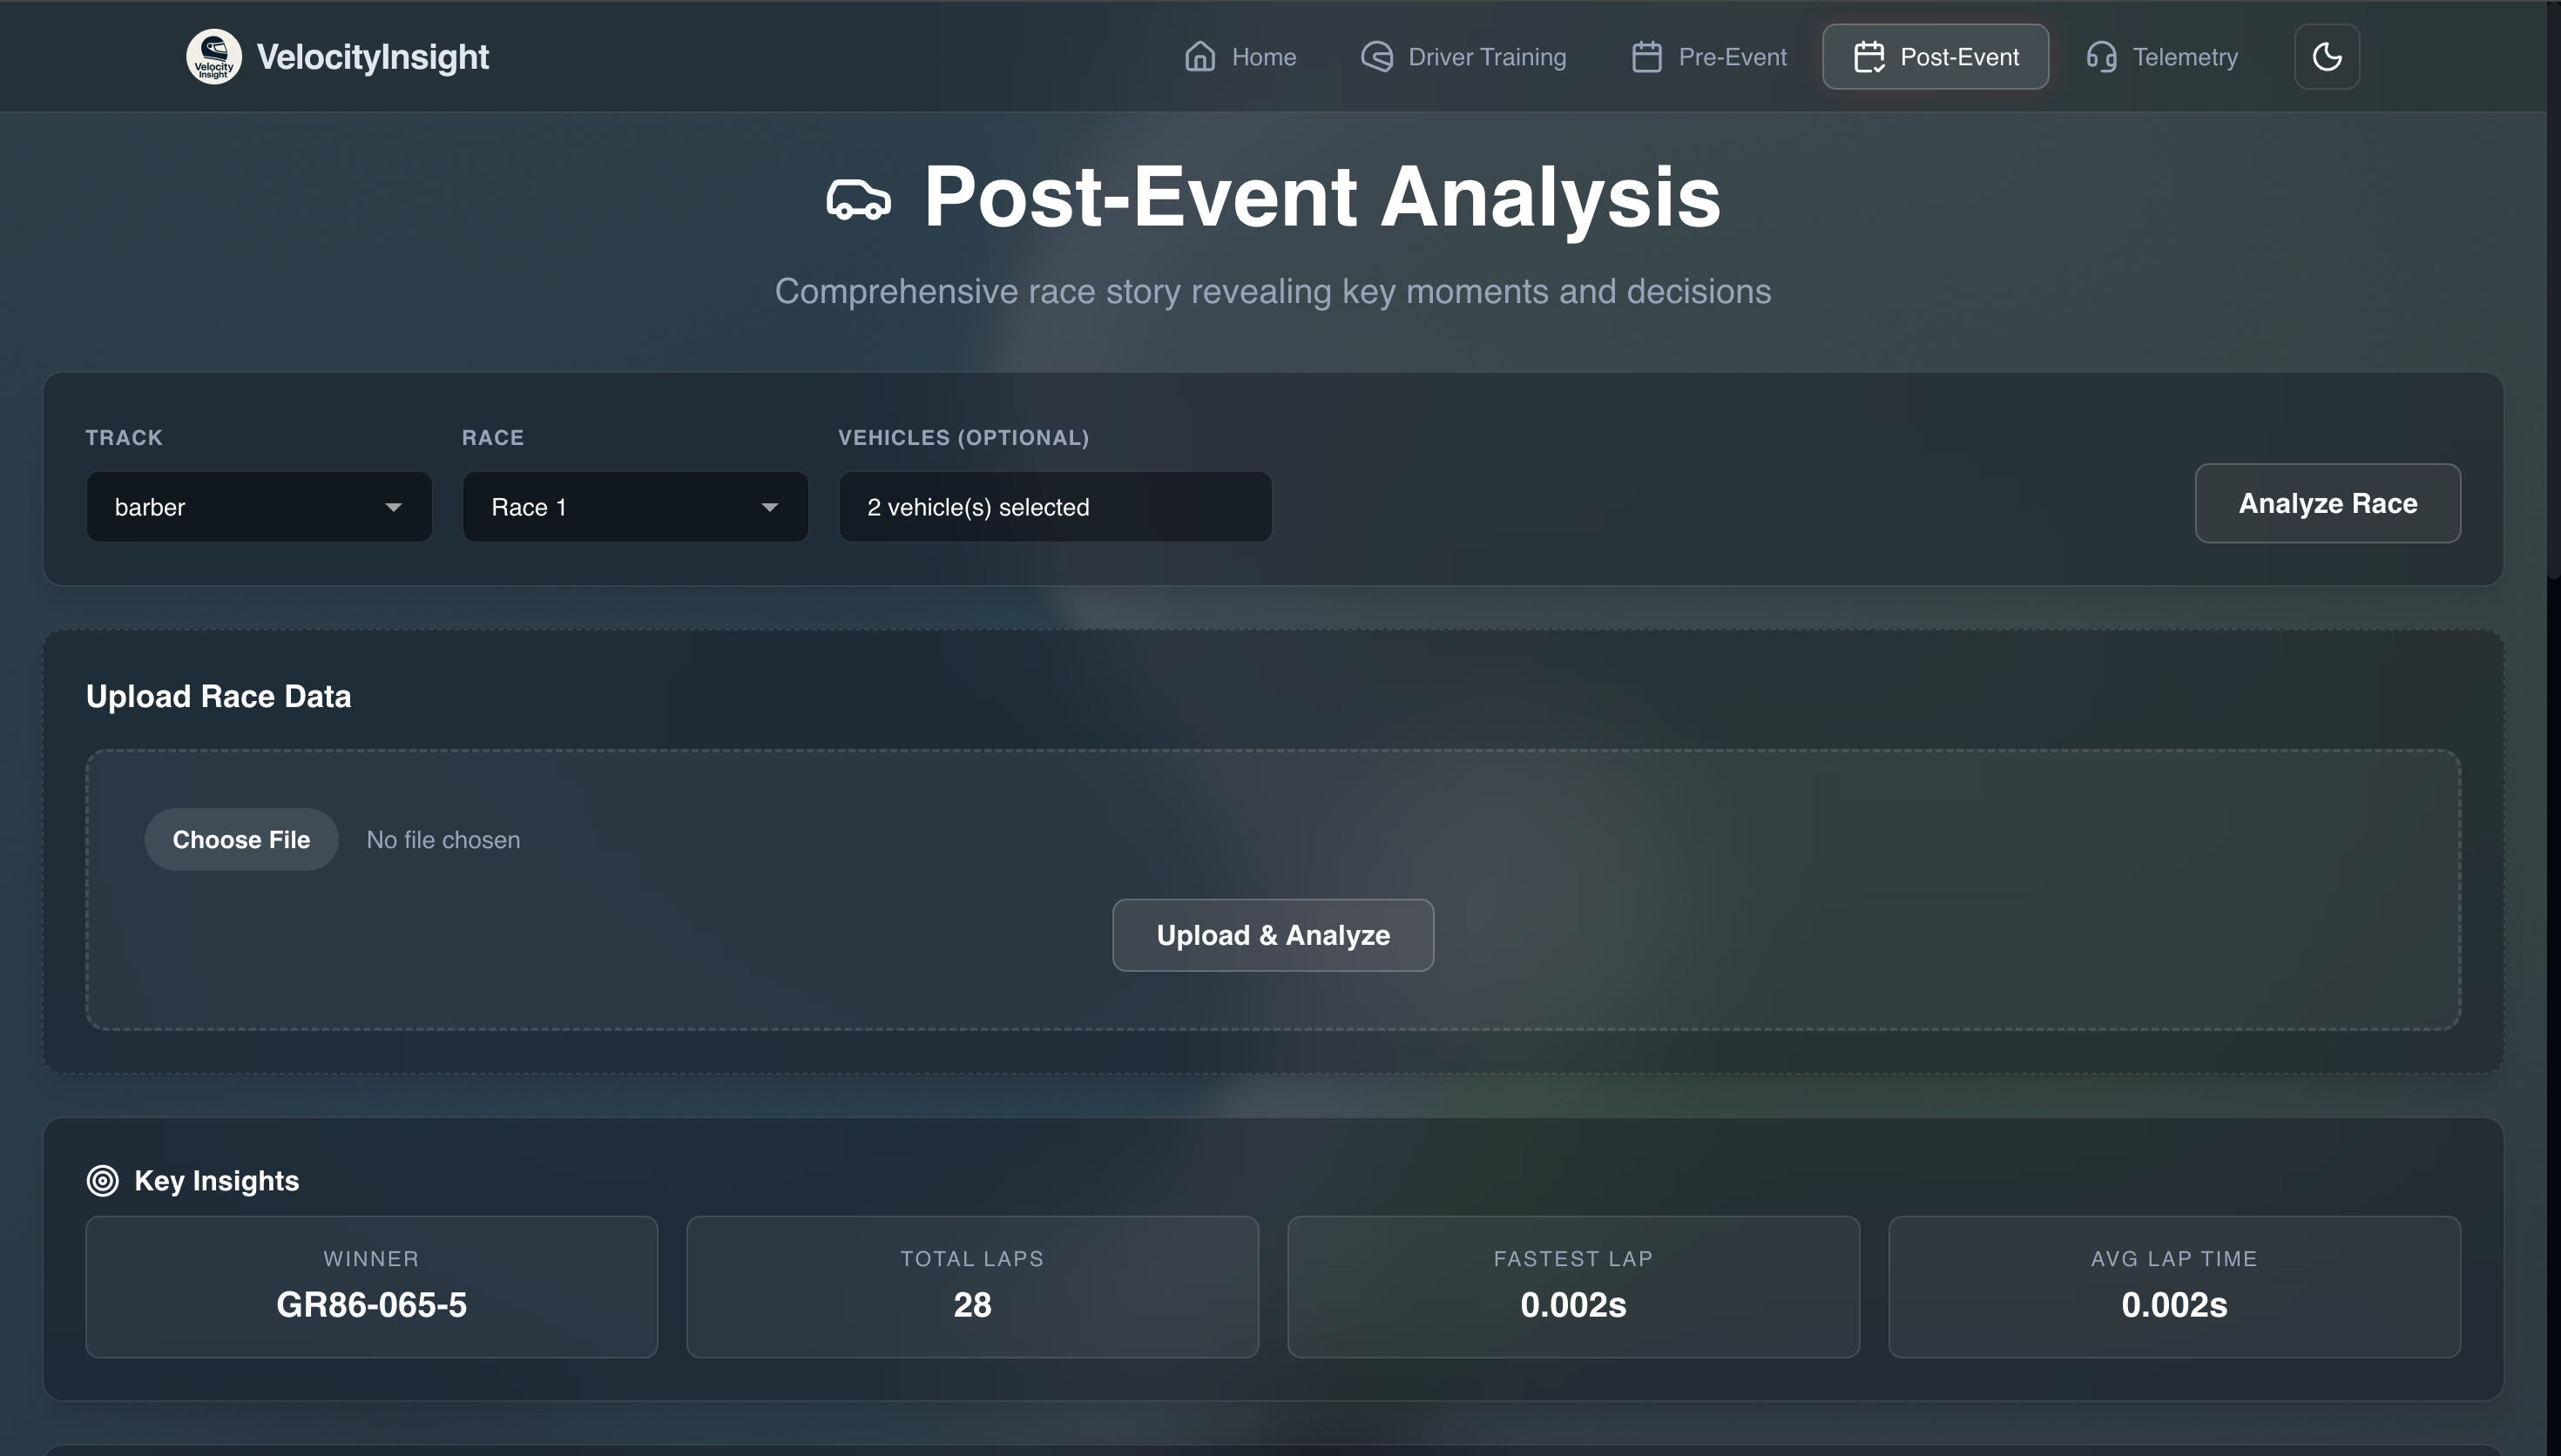Click the Telemetry headset icon
The height and width of the screenshot is (1456, 2561).
[x=2101, y=57]
